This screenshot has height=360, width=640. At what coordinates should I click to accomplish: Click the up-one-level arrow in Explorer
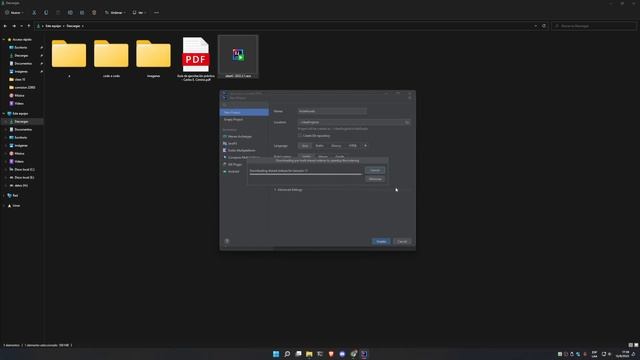(29, 26)
